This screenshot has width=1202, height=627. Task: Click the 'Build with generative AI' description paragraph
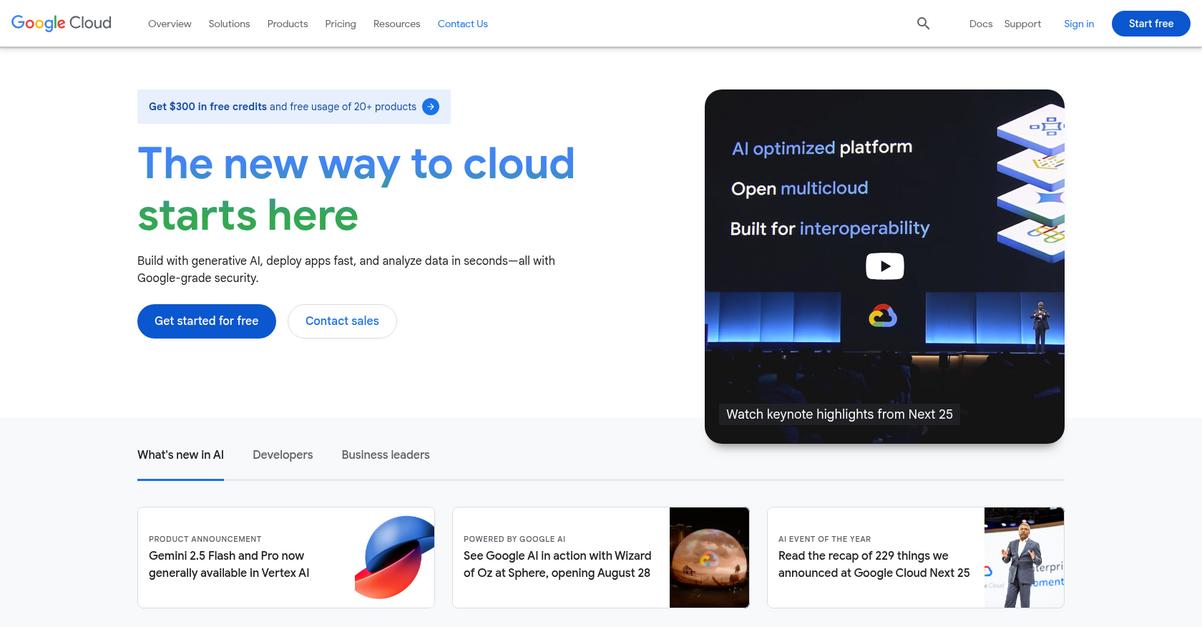pos(346,269)
